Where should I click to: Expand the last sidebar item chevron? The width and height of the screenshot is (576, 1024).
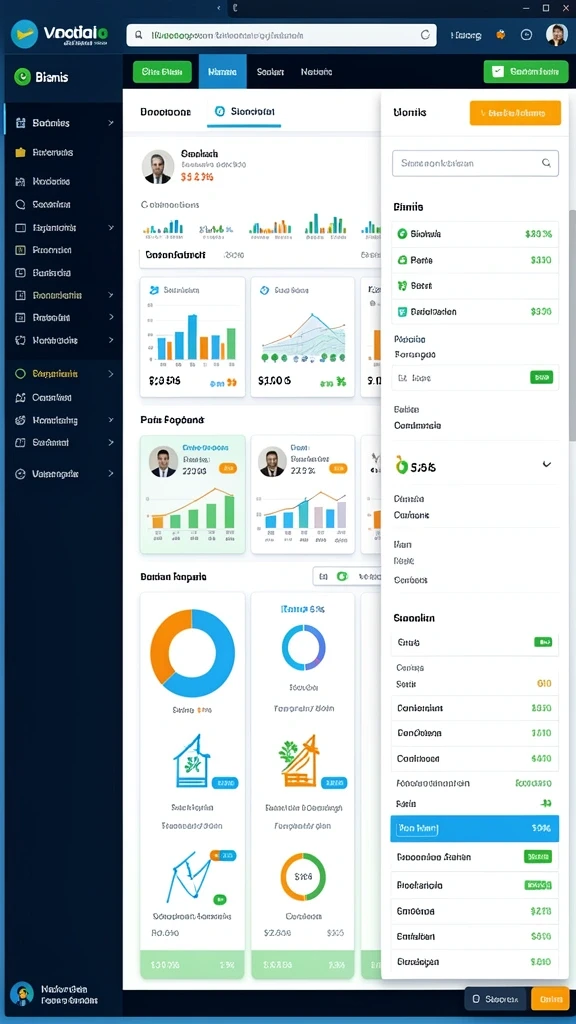[x=111, y=473]
